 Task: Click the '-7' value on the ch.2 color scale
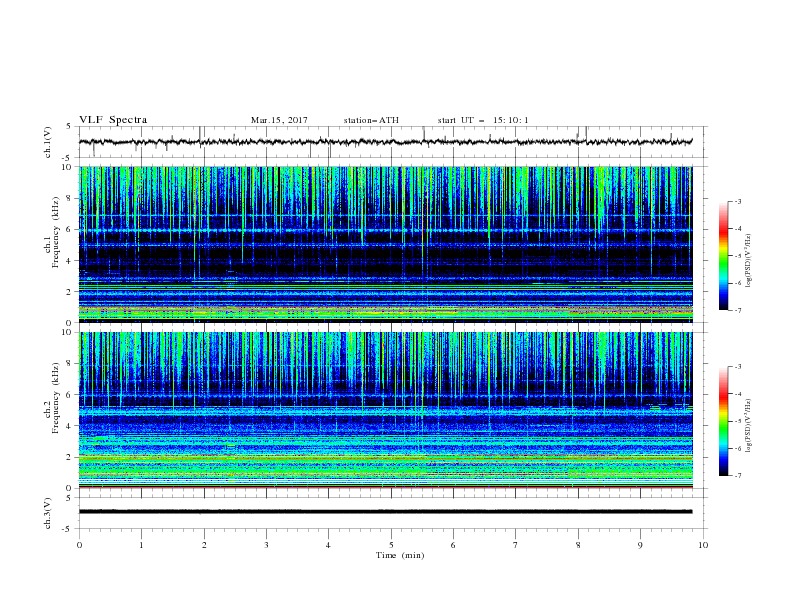pyautogui.click(x=737, y=475)
